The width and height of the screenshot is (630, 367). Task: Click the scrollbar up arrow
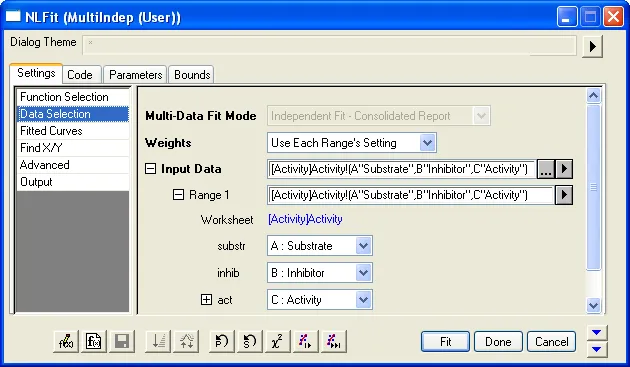[593, 96]
